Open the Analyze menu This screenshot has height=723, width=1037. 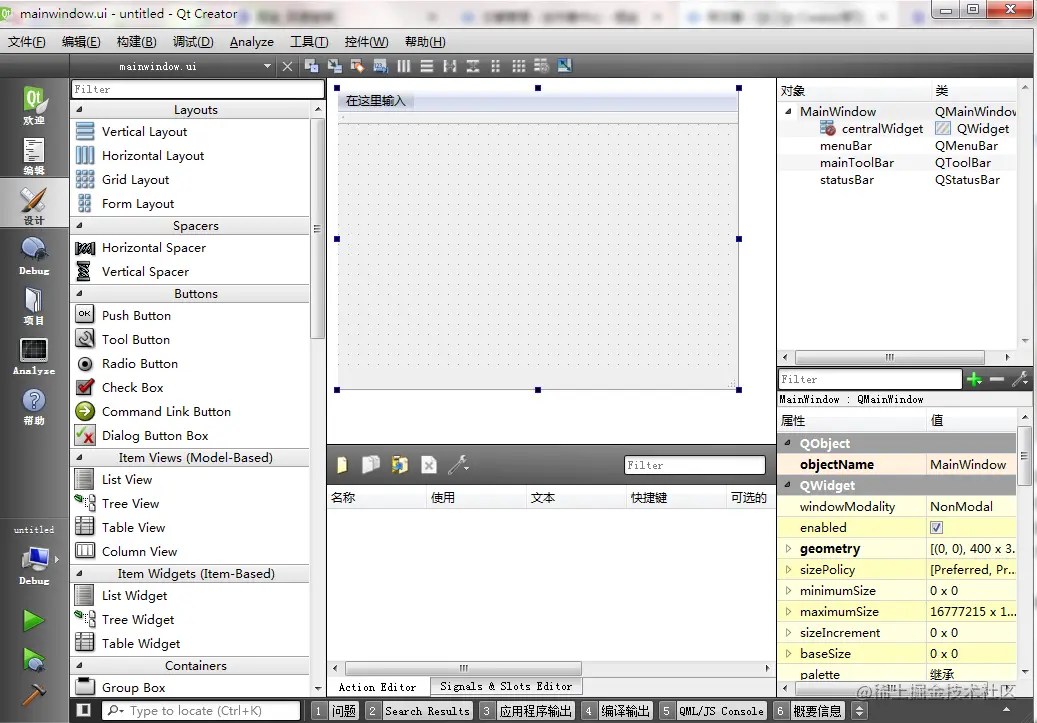(251, 42)
